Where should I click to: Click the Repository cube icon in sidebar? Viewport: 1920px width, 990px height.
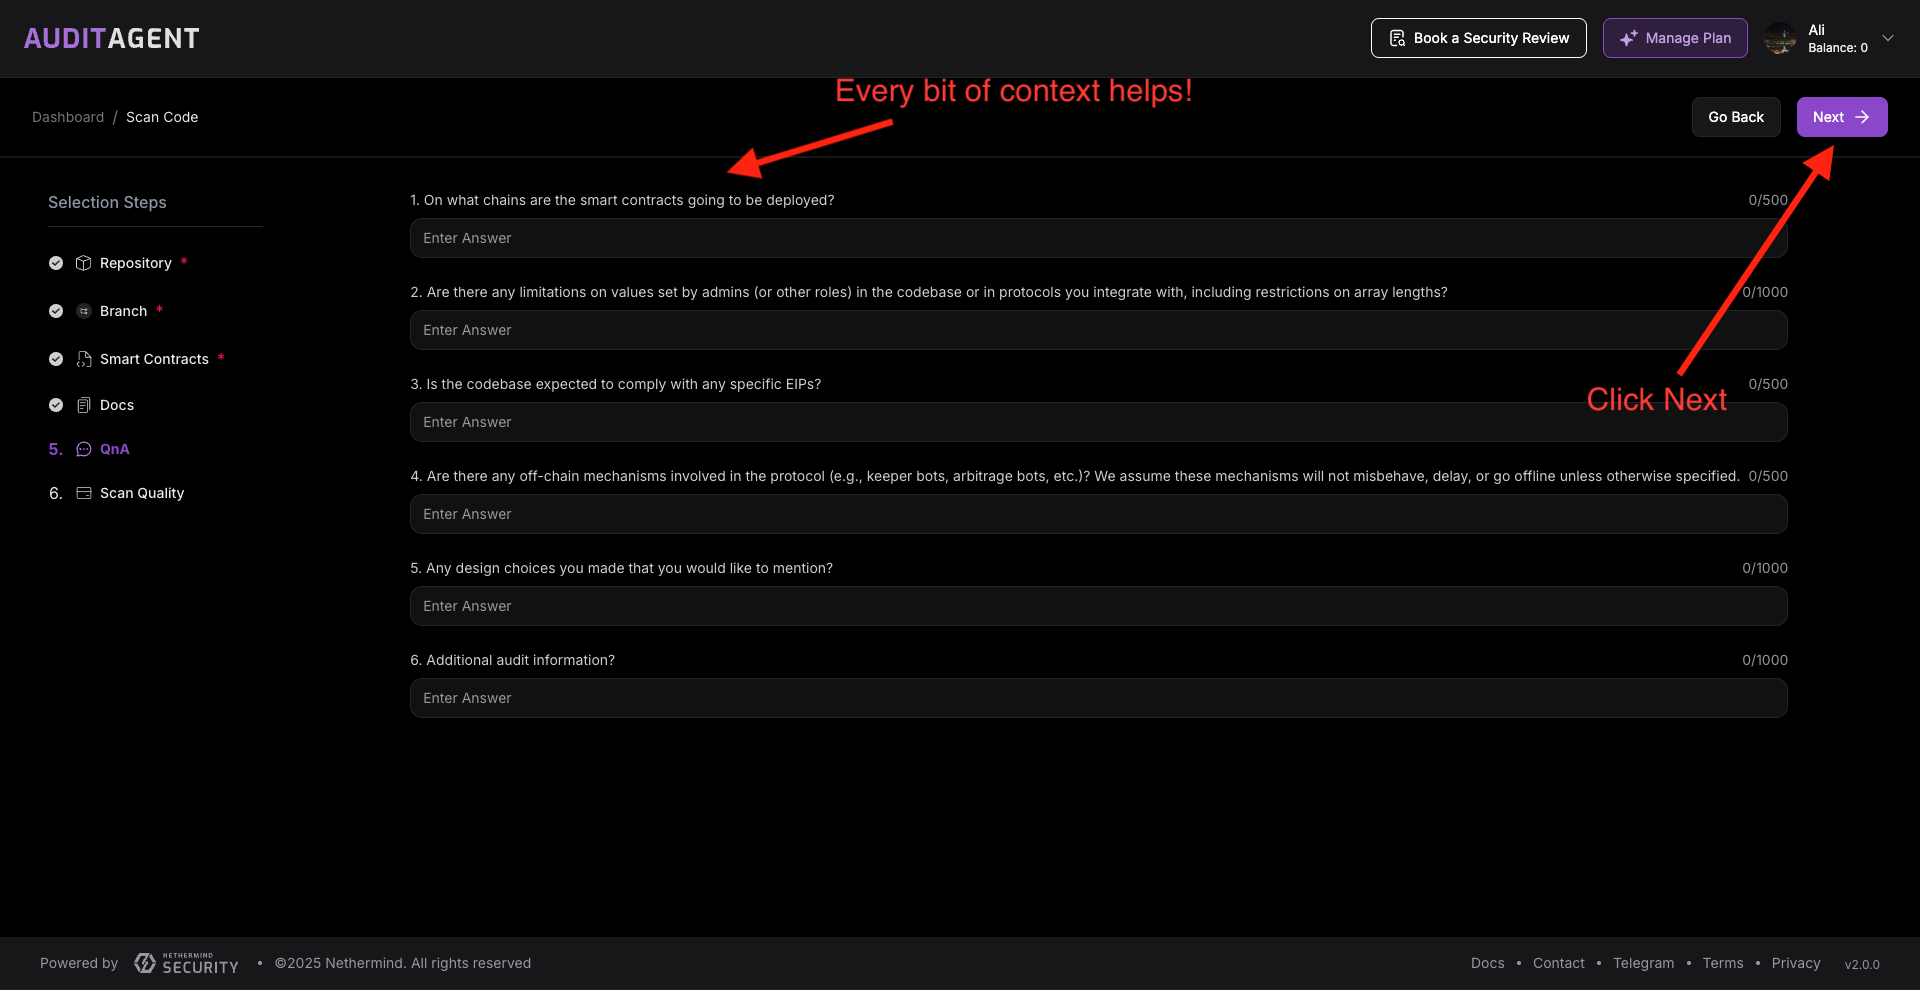click(x=84, y=263)
